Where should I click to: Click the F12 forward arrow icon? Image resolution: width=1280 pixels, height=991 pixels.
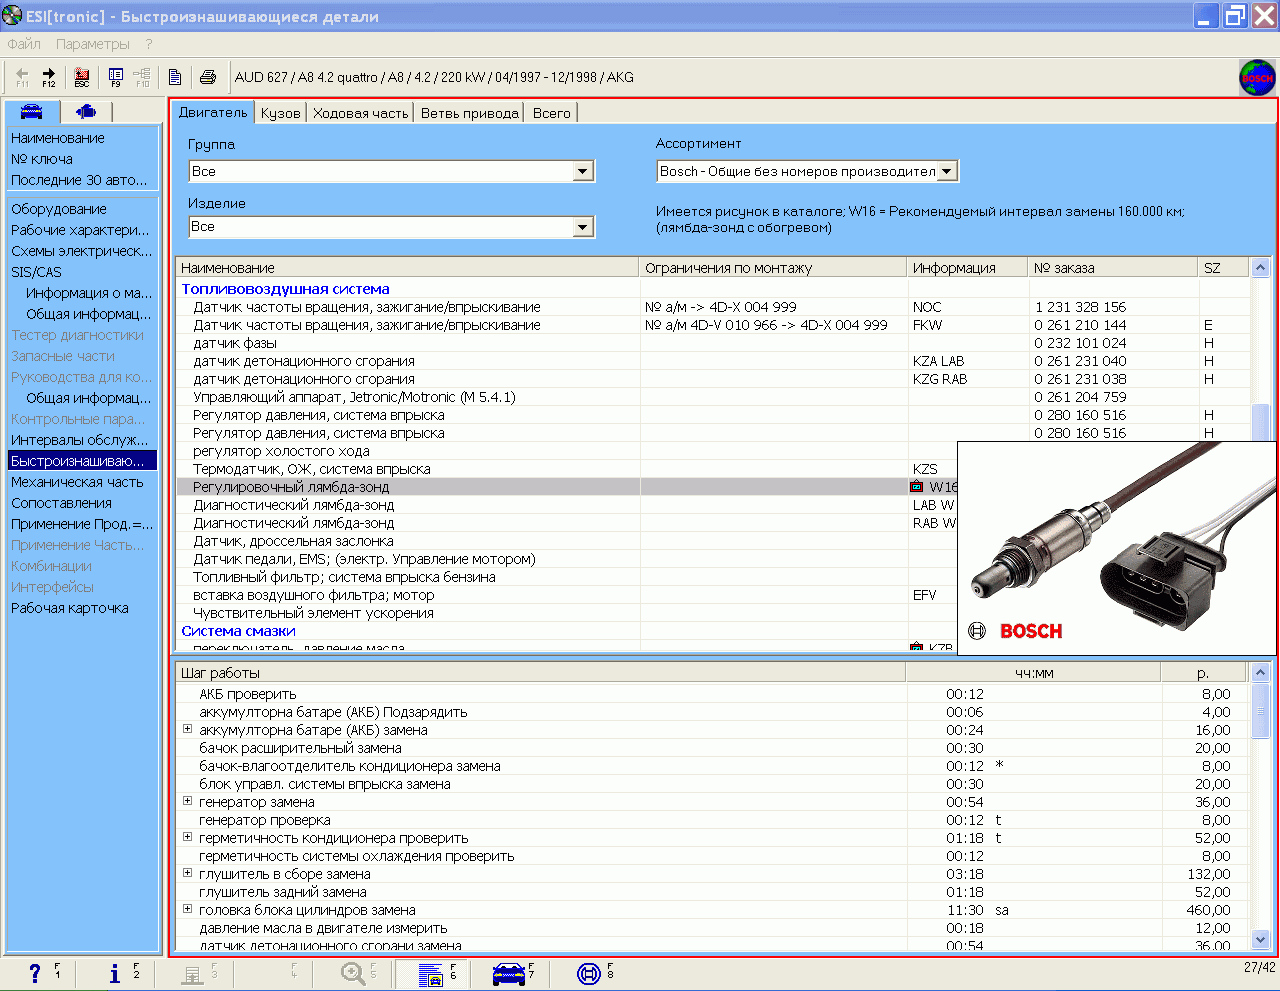coord(48,77)
